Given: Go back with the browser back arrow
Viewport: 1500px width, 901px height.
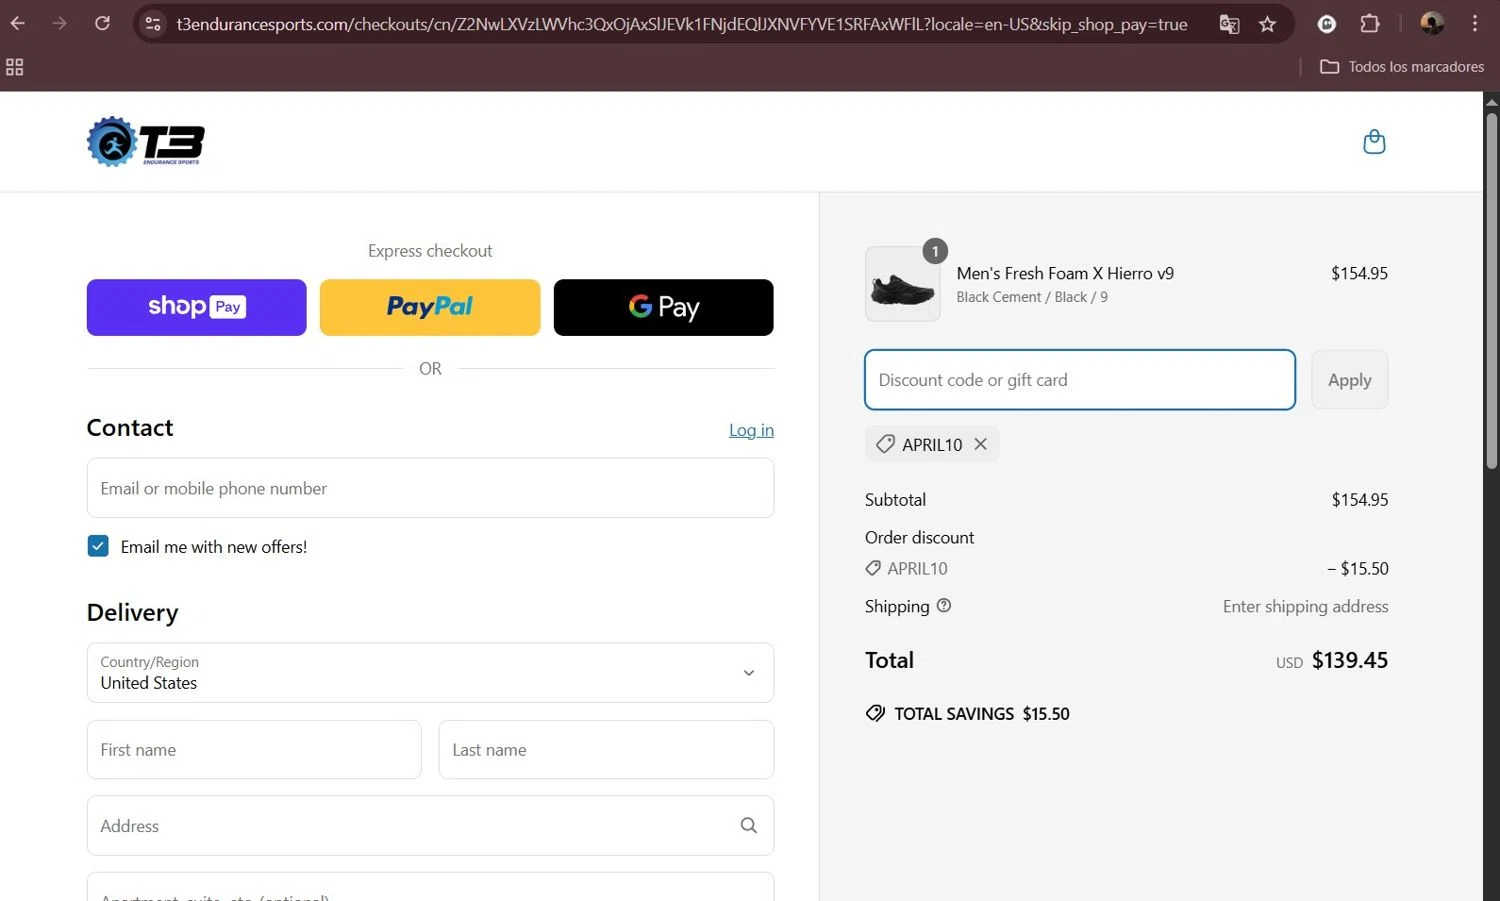Looking at the screenshot, I should point(18,23).
